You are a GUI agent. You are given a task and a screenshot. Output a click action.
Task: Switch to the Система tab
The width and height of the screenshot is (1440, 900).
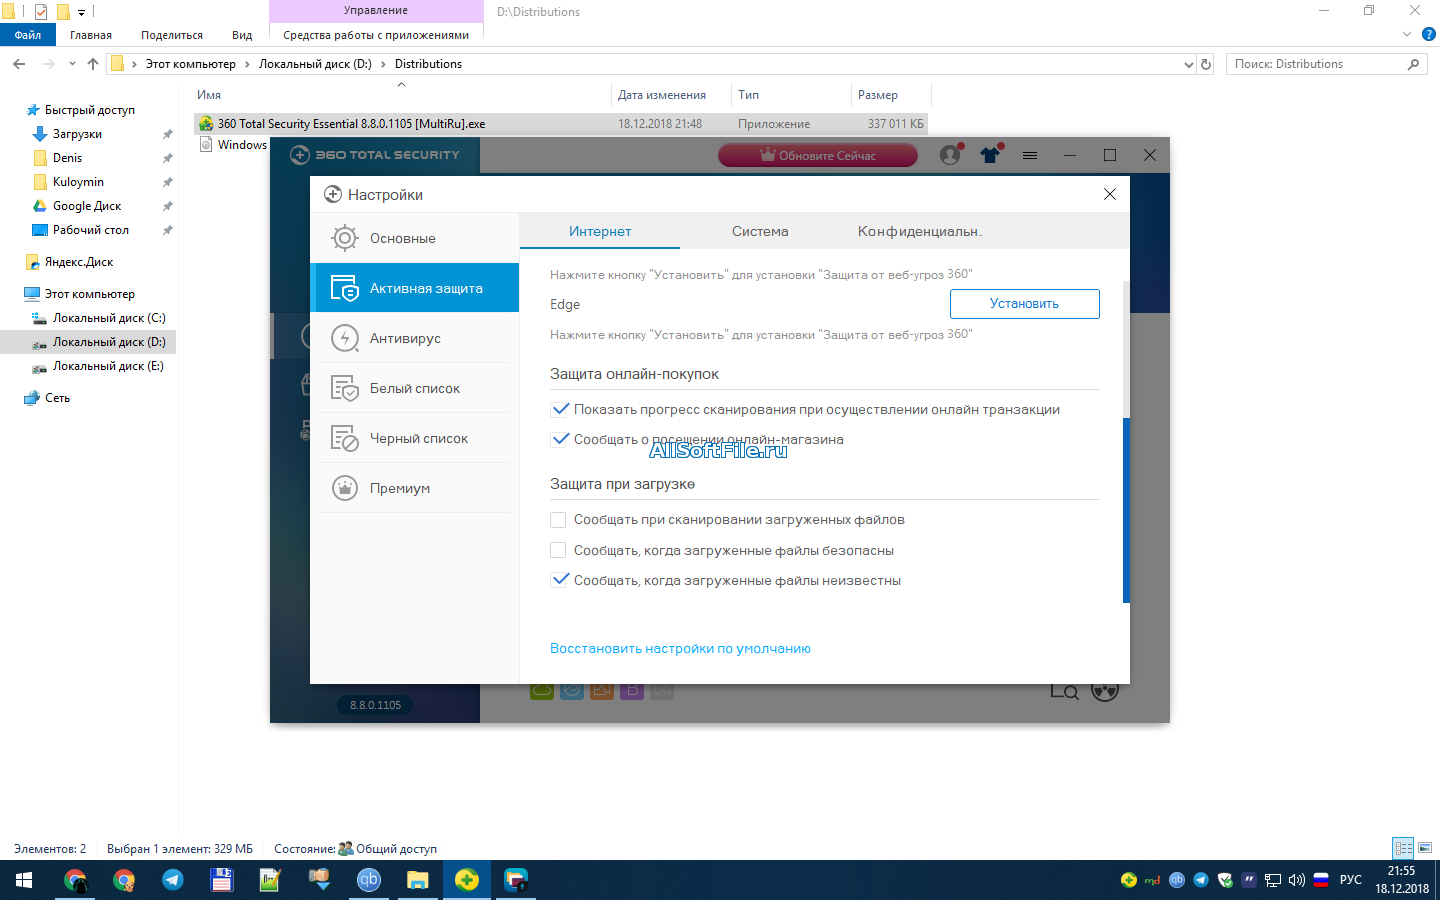760,231
